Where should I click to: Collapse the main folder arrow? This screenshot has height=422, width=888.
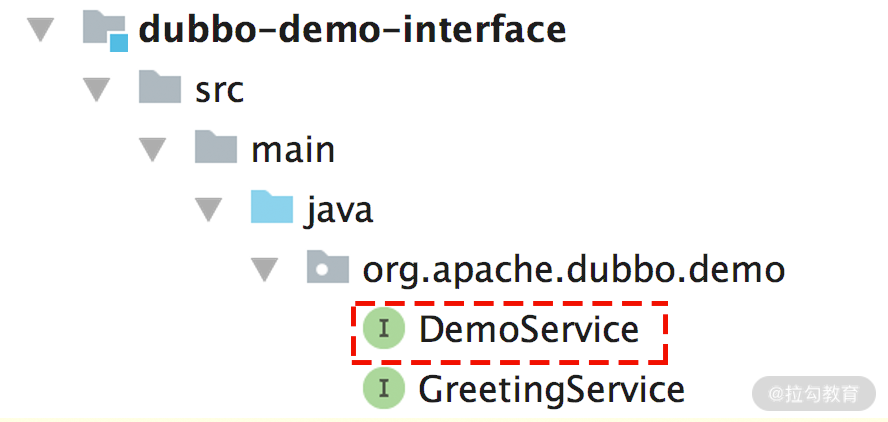(x=154, y=150)
